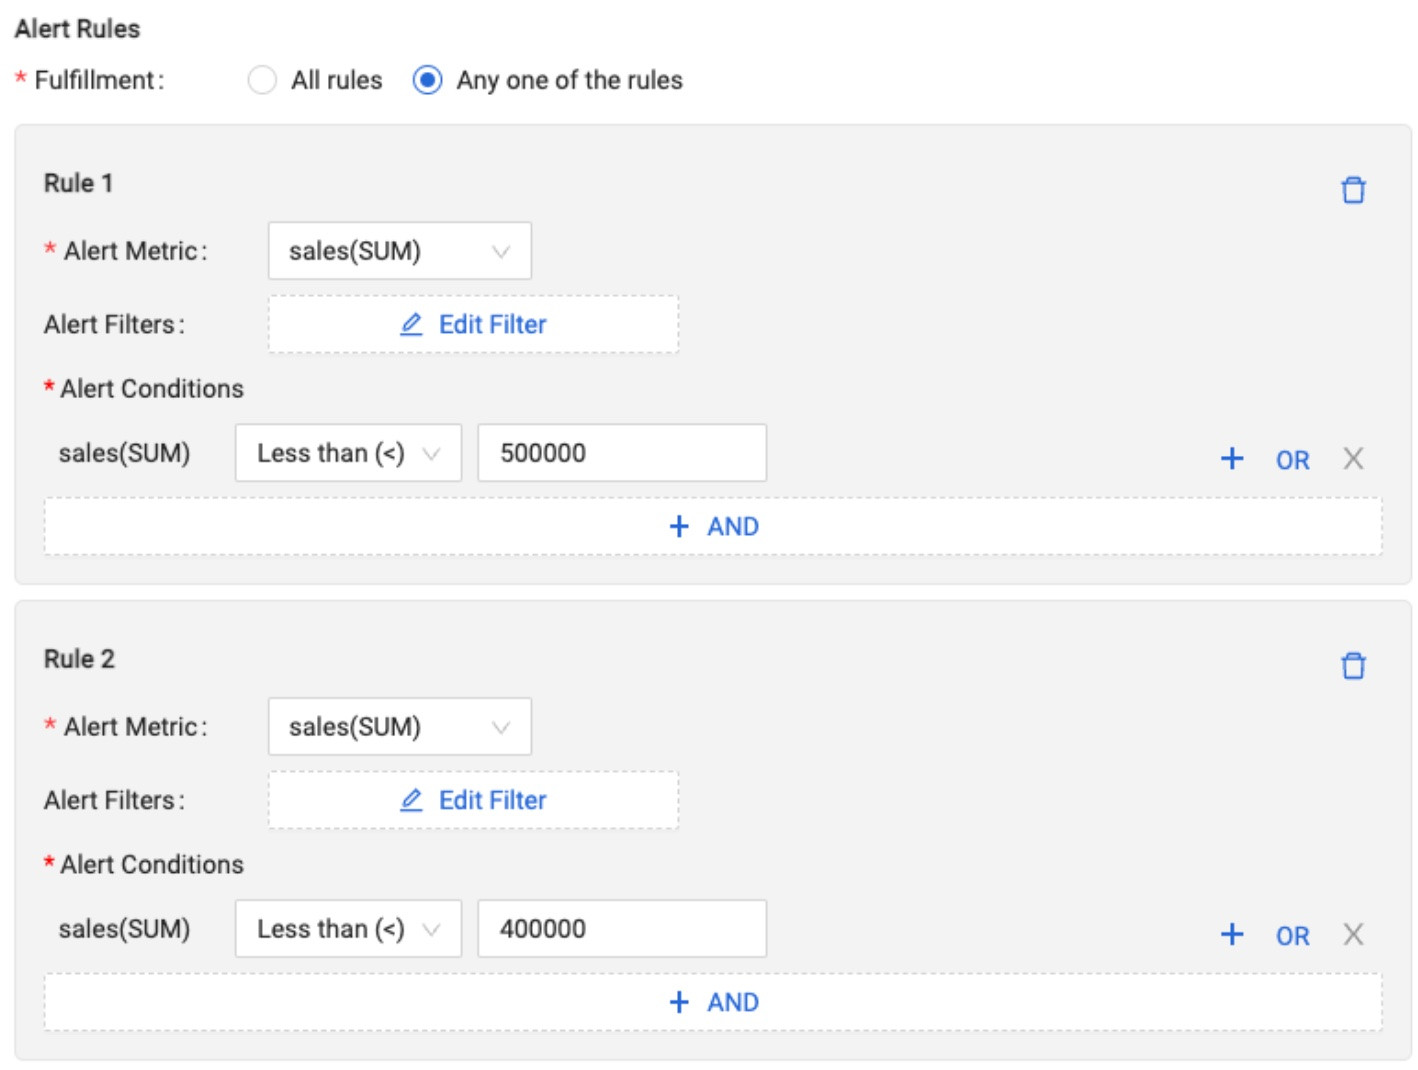Delete Rule 1 with trash icon
1418x1070 pixels.
click(x=1352, y=190)
